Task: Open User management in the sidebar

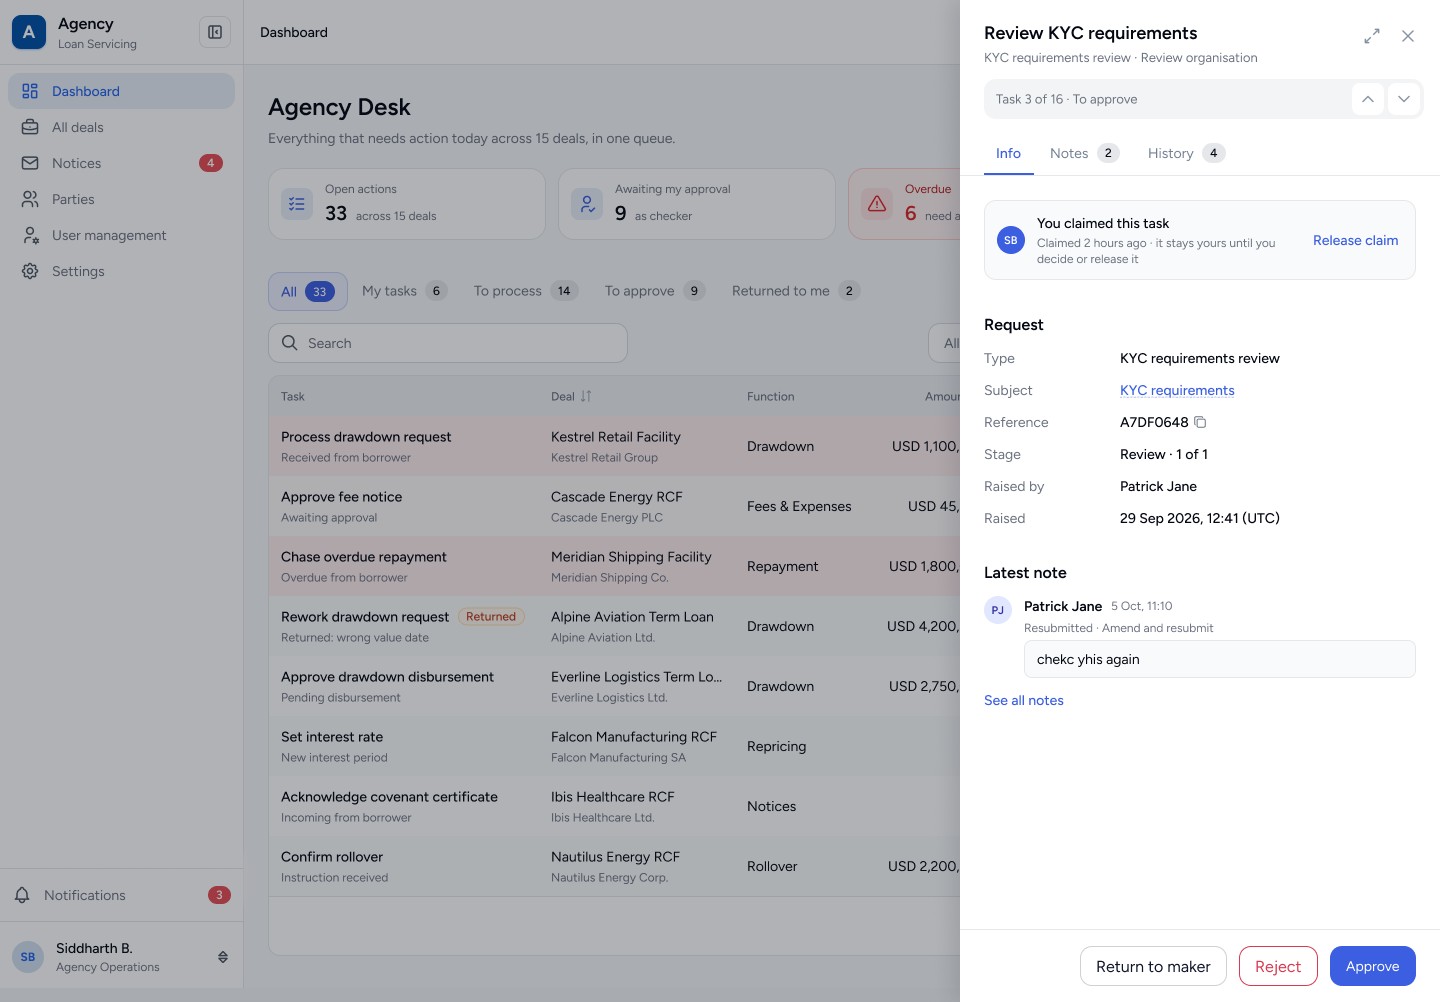Action: pyautogui.click(x=121, y=235)
